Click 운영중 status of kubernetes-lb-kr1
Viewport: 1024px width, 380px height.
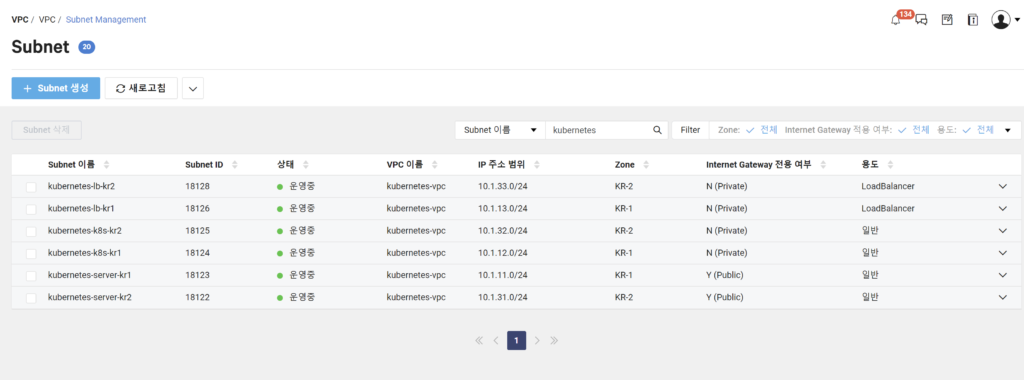pyautogui.click(x=296, y=209)
